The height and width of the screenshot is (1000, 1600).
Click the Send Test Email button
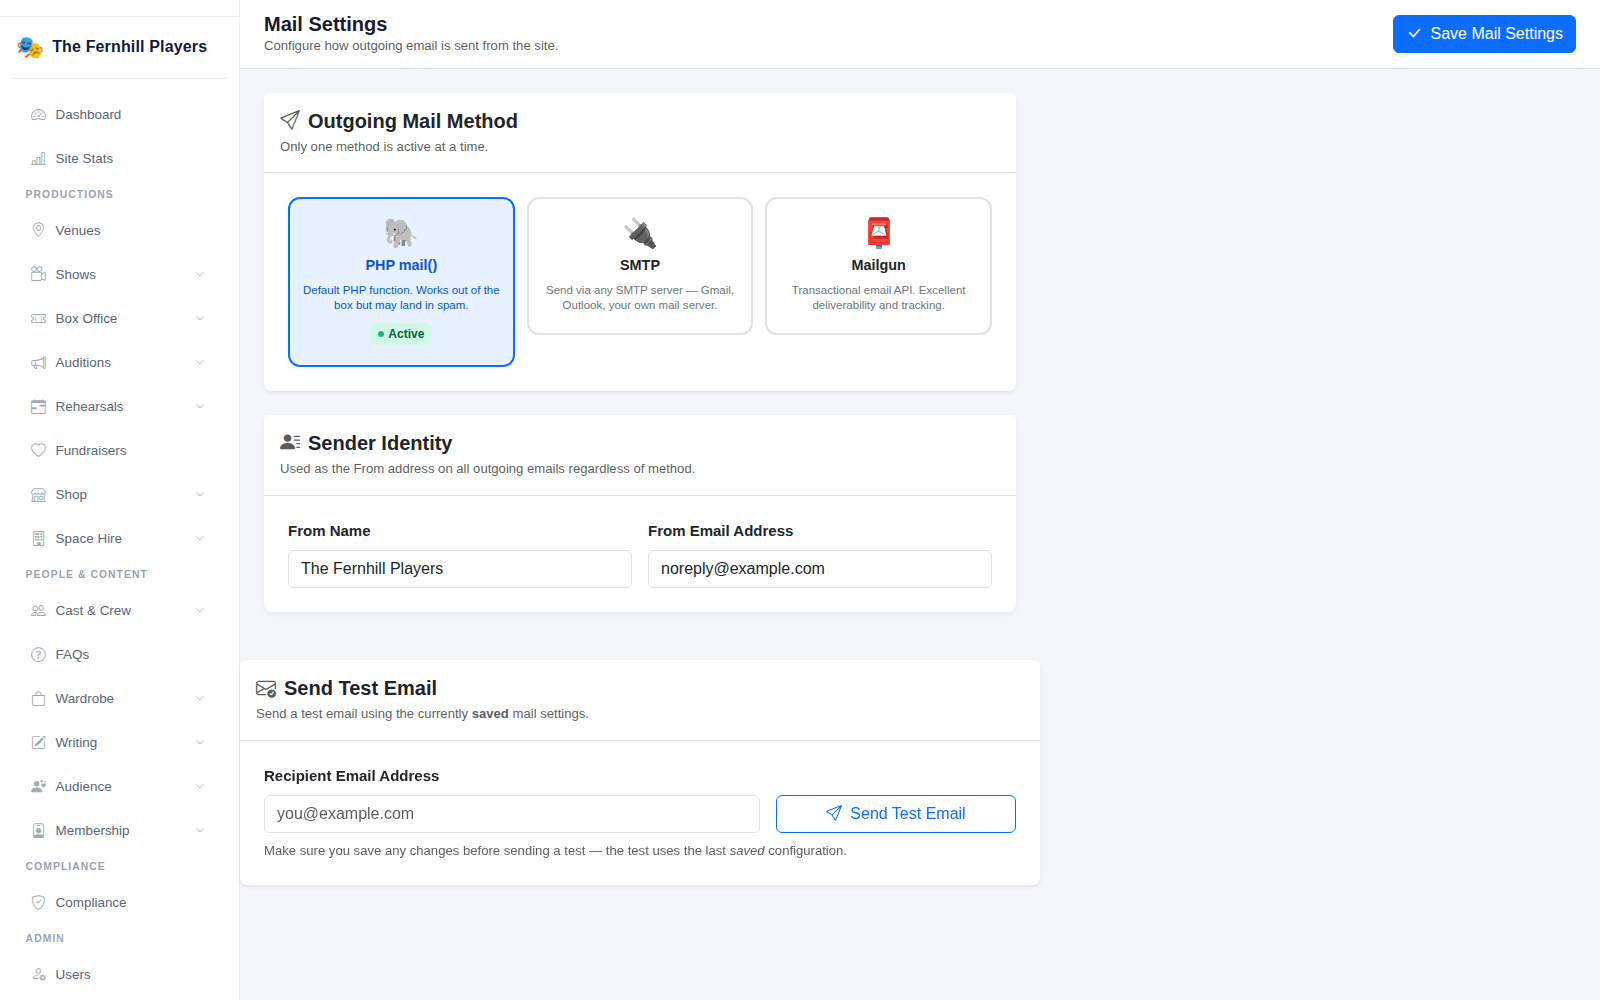click(896, 814)
